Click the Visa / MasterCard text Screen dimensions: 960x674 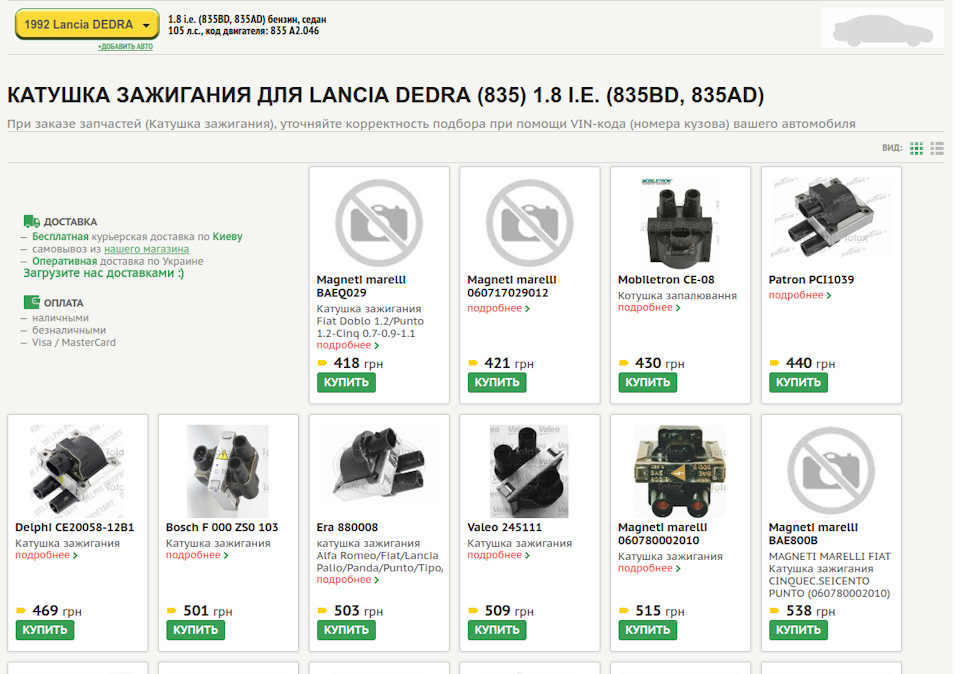tap(73, 342)
